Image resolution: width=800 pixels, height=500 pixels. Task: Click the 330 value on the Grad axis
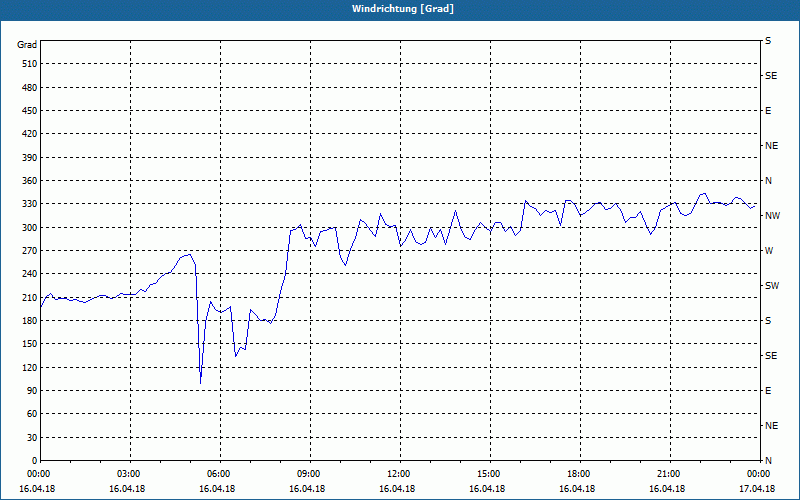point(30,204)
